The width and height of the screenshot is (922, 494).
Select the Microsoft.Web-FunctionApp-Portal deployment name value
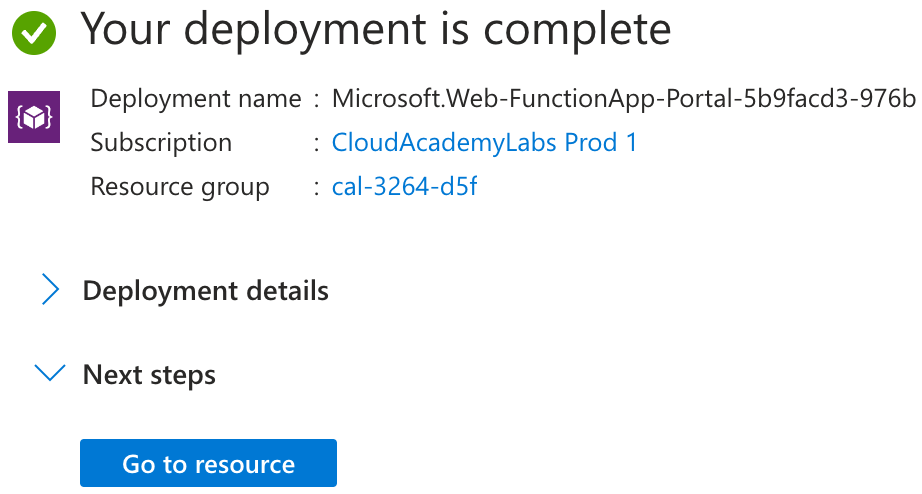624,98
